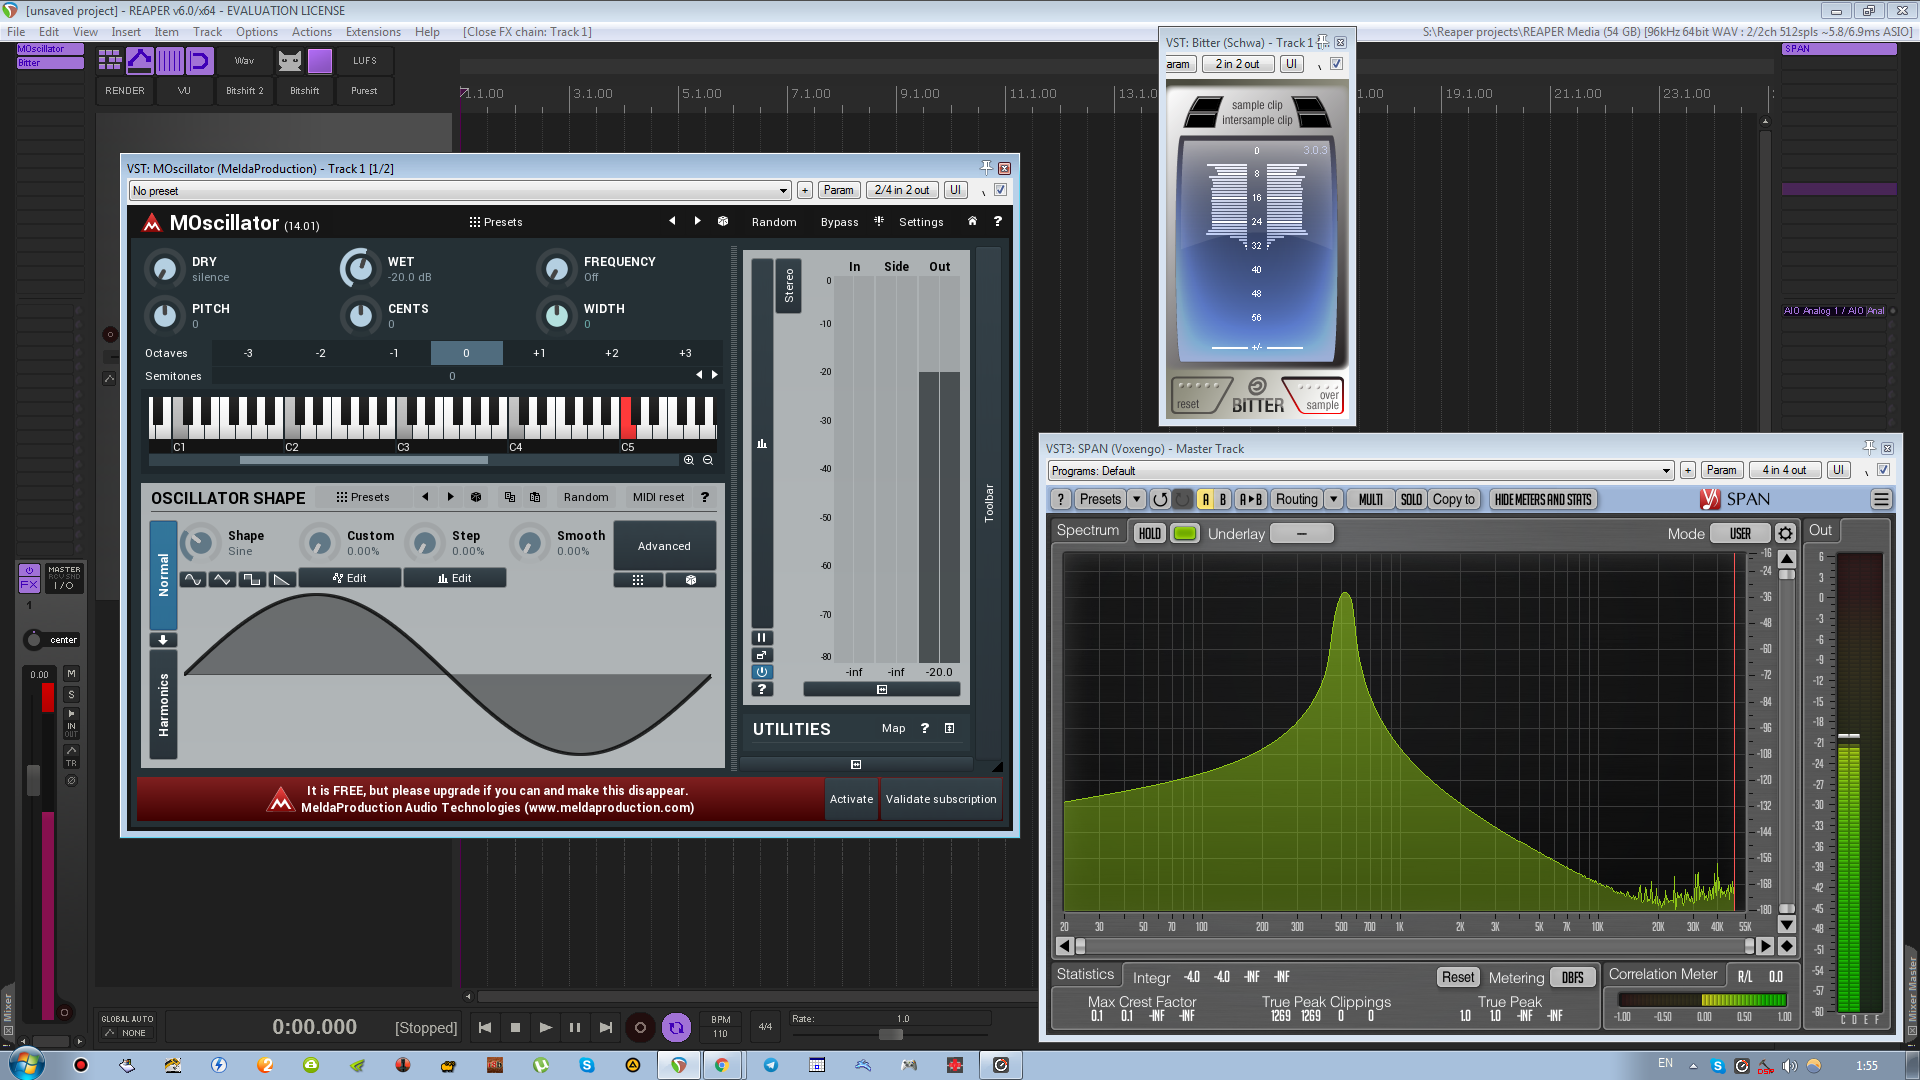Image resolution: width=1920 pixels, height=1080 pixels.
Task: Open the Insert menu
Action: pos(126,32)
